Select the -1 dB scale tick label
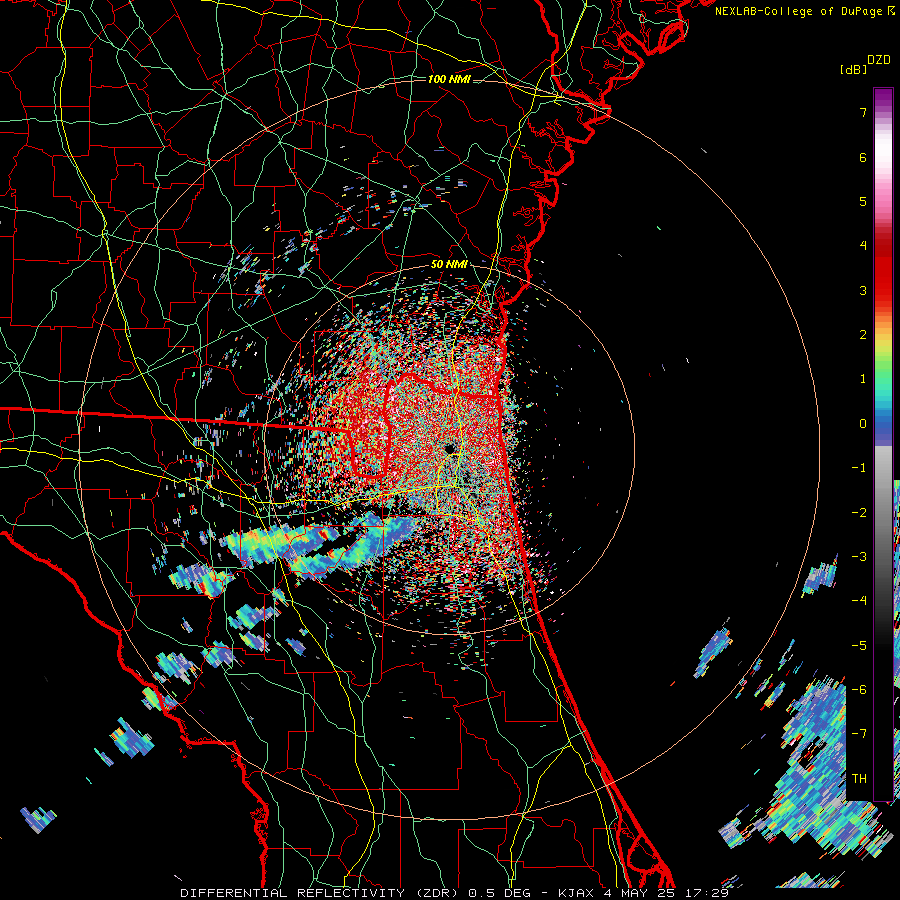The image size is (900, 900). coord(859,468)
